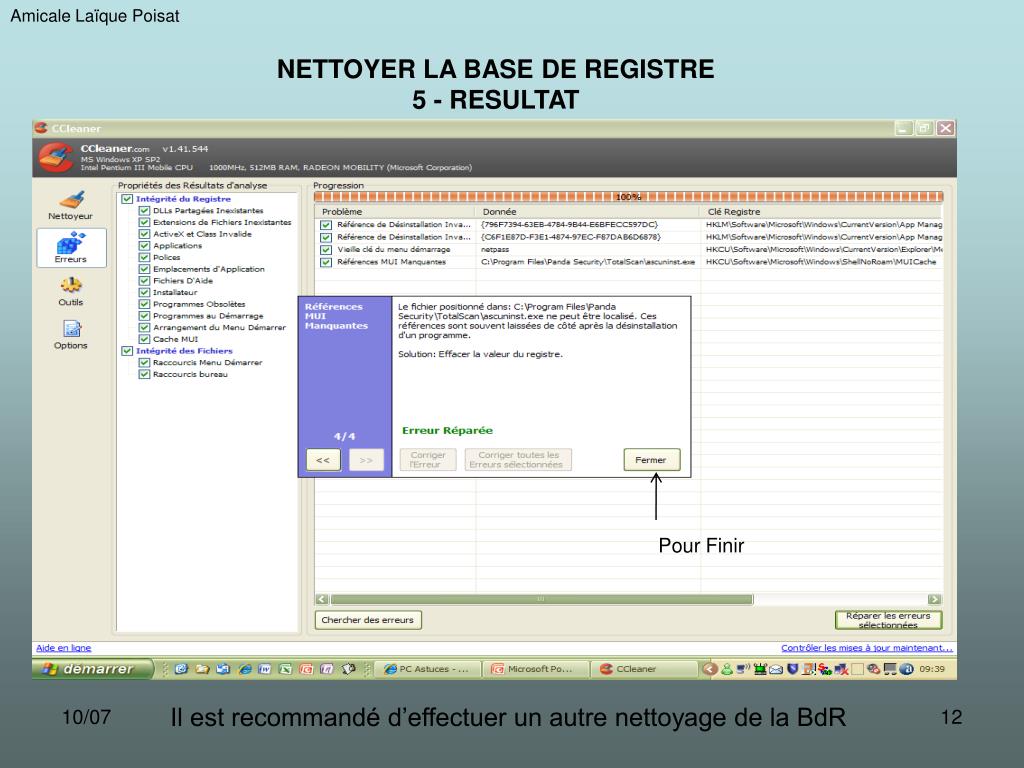Click Corriger toutes les Erreurs sélectionnées
This screenshot has width=1024, height=768.
[519, 460]
